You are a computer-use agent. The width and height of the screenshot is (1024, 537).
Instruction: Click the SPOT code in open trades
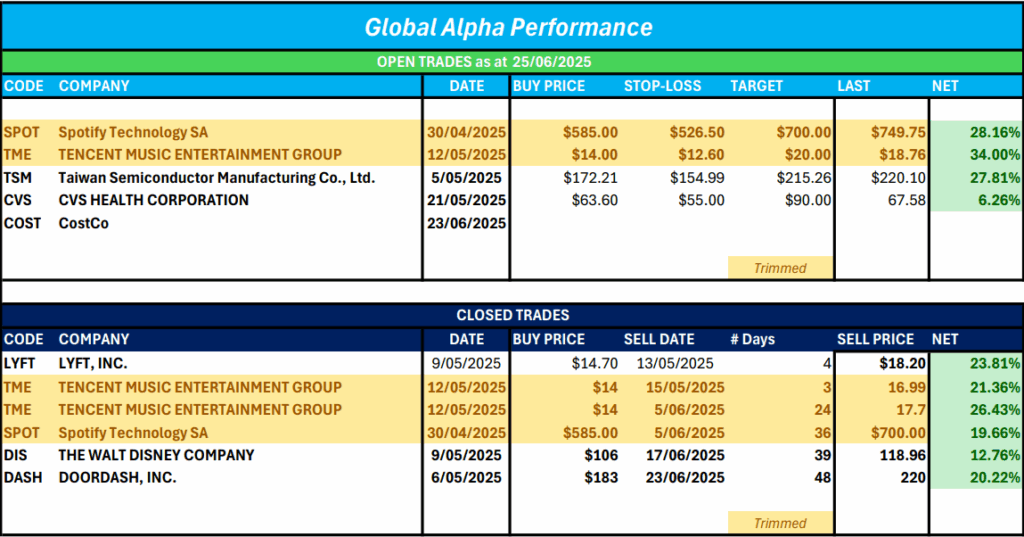22,132
